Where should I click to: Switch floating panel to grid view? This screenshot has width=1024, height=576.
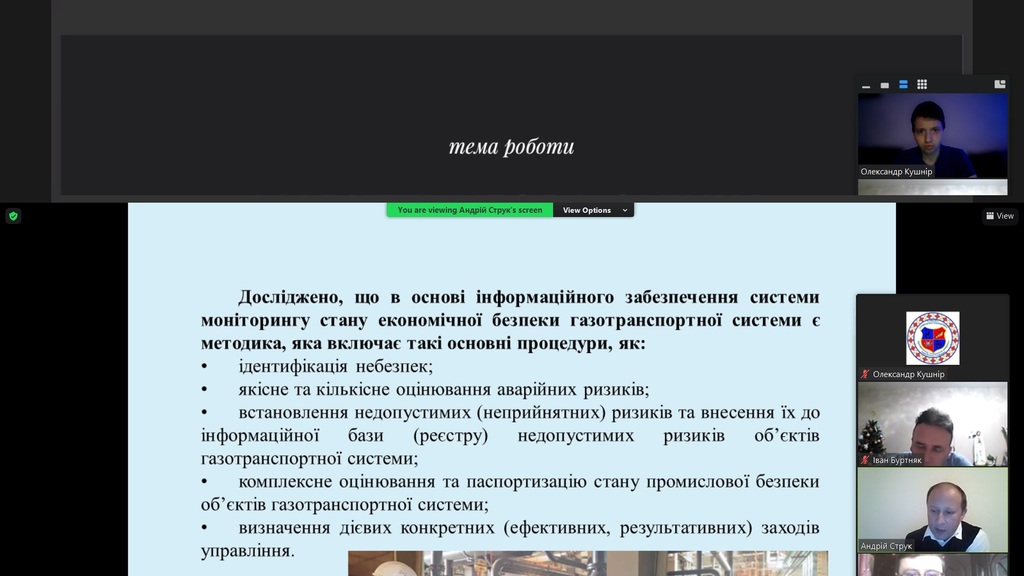pos(922,85)
